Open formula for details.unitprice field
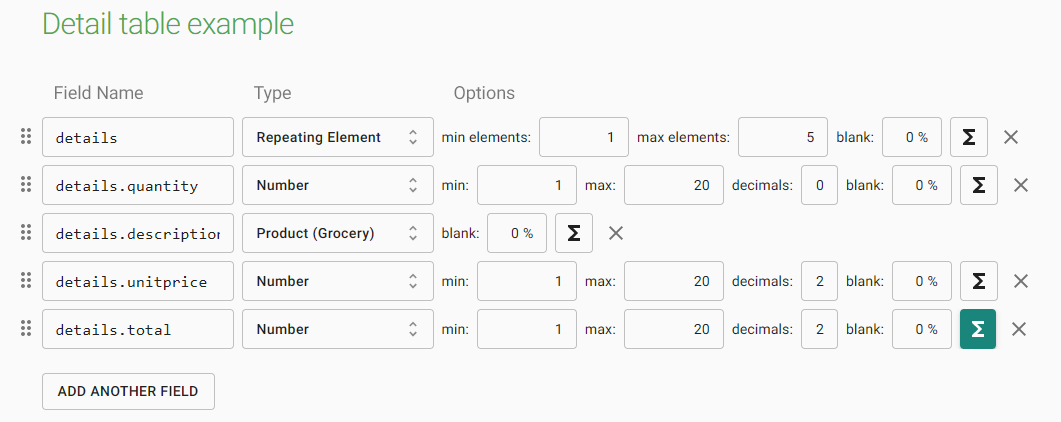The width and height of the screenshot is (1061, 422). point(979,281)
